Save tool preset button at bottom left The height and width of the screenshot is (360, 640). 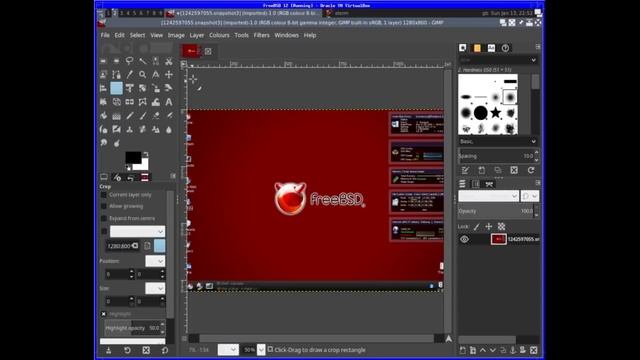point(109,350)
